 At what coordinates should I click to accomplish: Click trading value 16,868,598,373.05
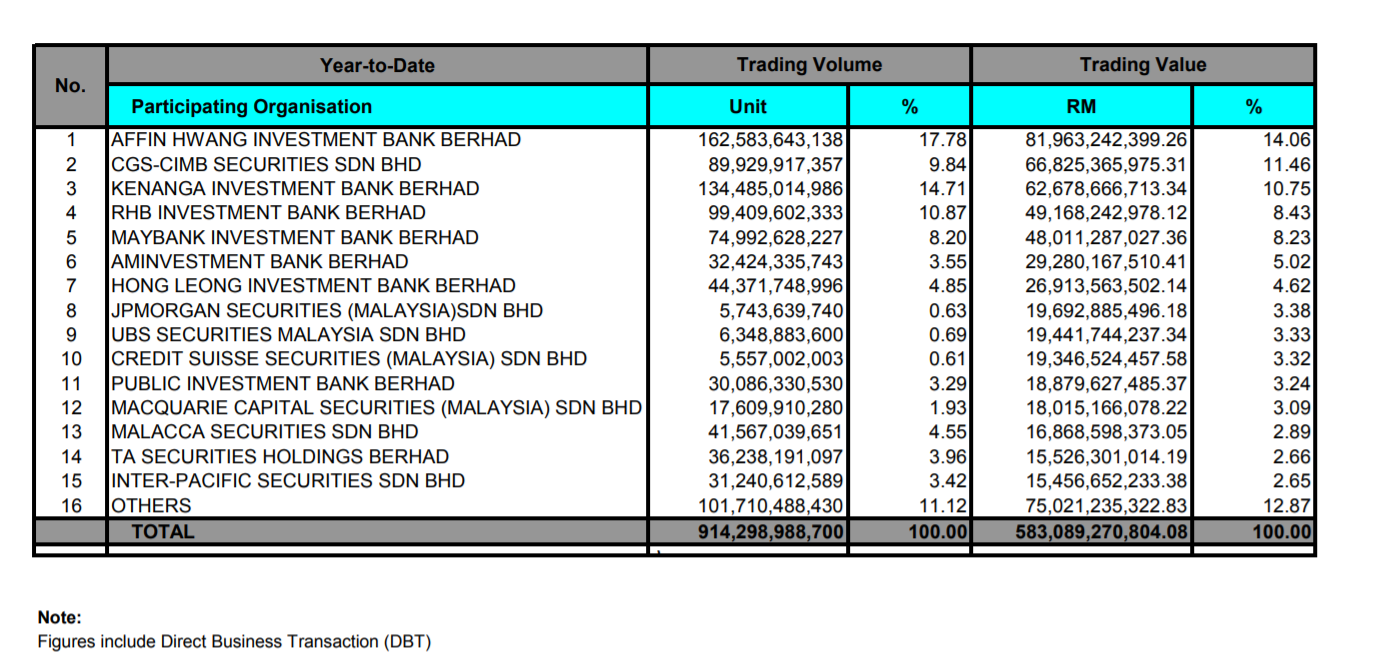pyautogui.click(x=1107, y=431)
